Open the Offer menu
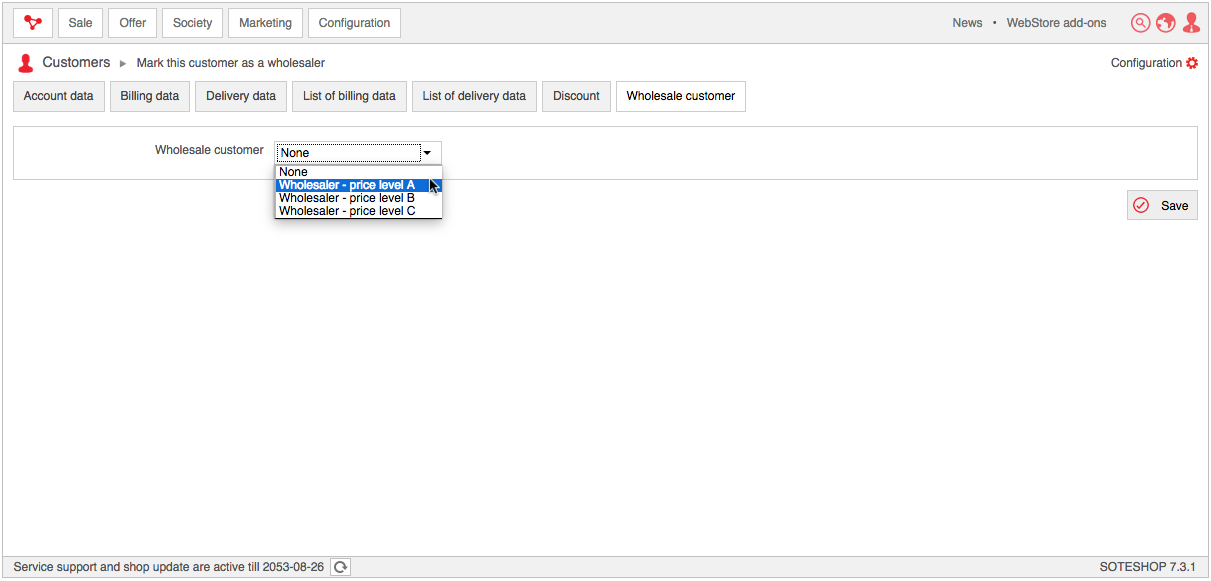This screenshot has width=1211, height=581. (x=132, y=23)
